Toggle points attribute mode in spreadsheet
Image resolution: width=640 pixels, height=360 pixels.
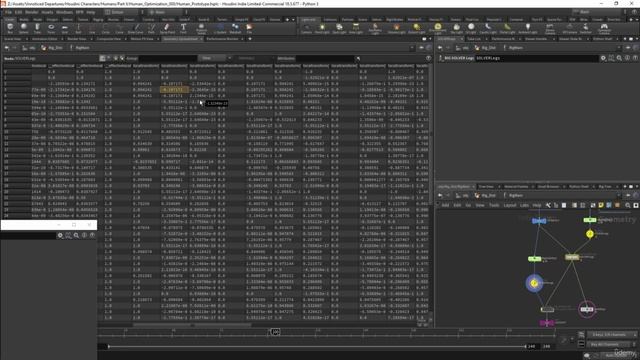102,58
